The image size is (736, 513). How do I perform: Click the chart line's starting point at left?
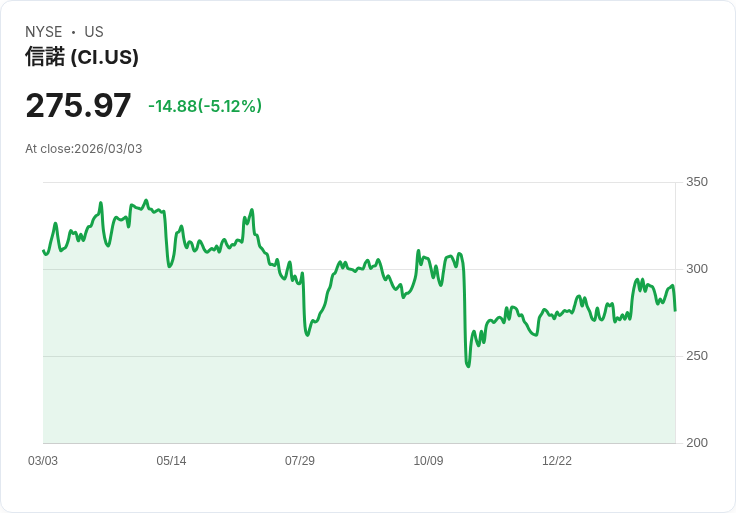43,250
